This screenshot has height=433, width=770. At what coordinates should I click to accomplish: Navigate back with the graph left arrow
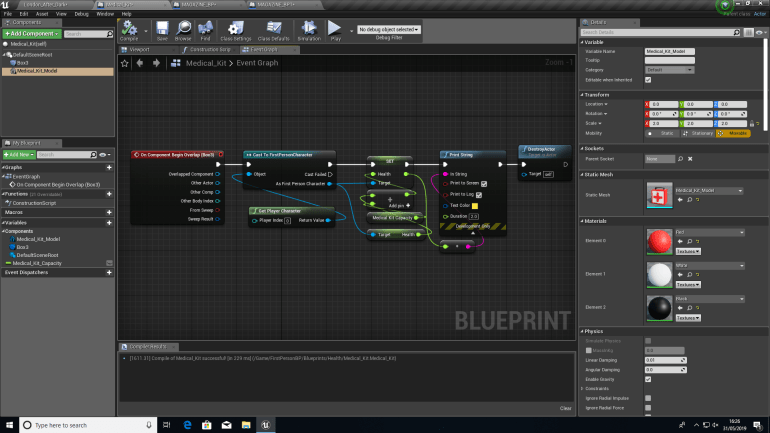tap(140, 63)
